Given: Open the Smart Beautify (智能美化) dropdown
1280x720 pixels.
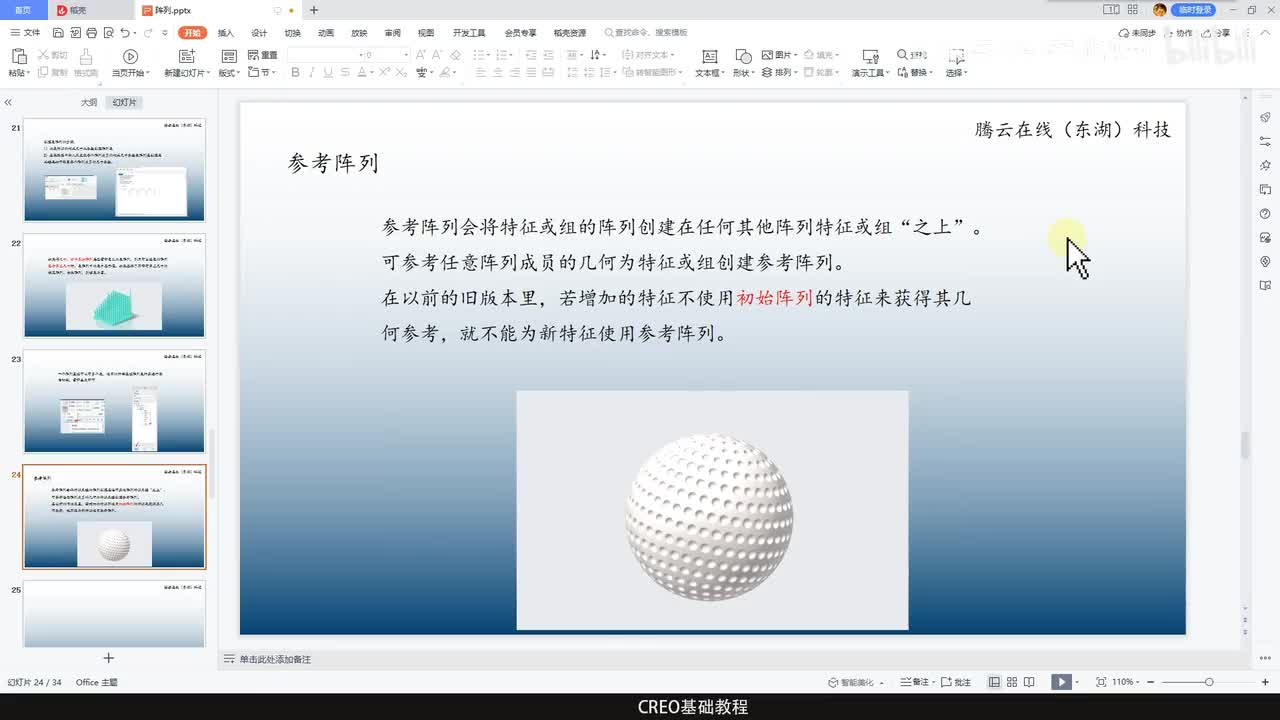Looking at the screenshot, I should point(882,682).
